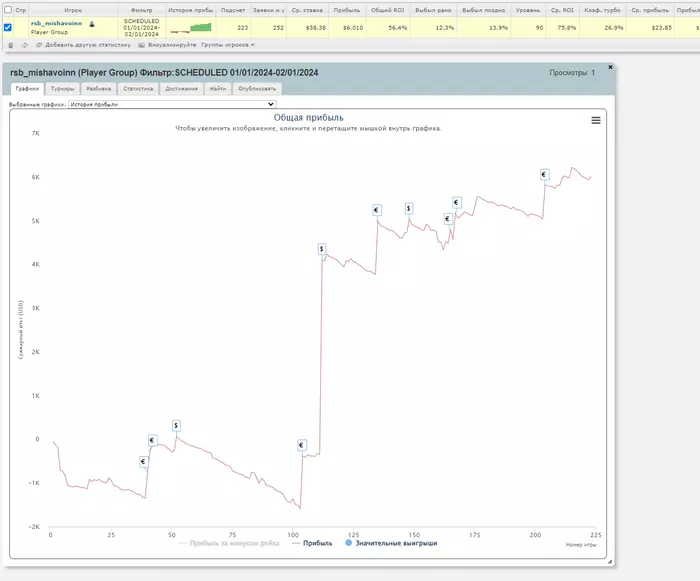The image size is (700, 581).
Task: Tick the select-all checkbox in the table header
Action: (8, 9)
